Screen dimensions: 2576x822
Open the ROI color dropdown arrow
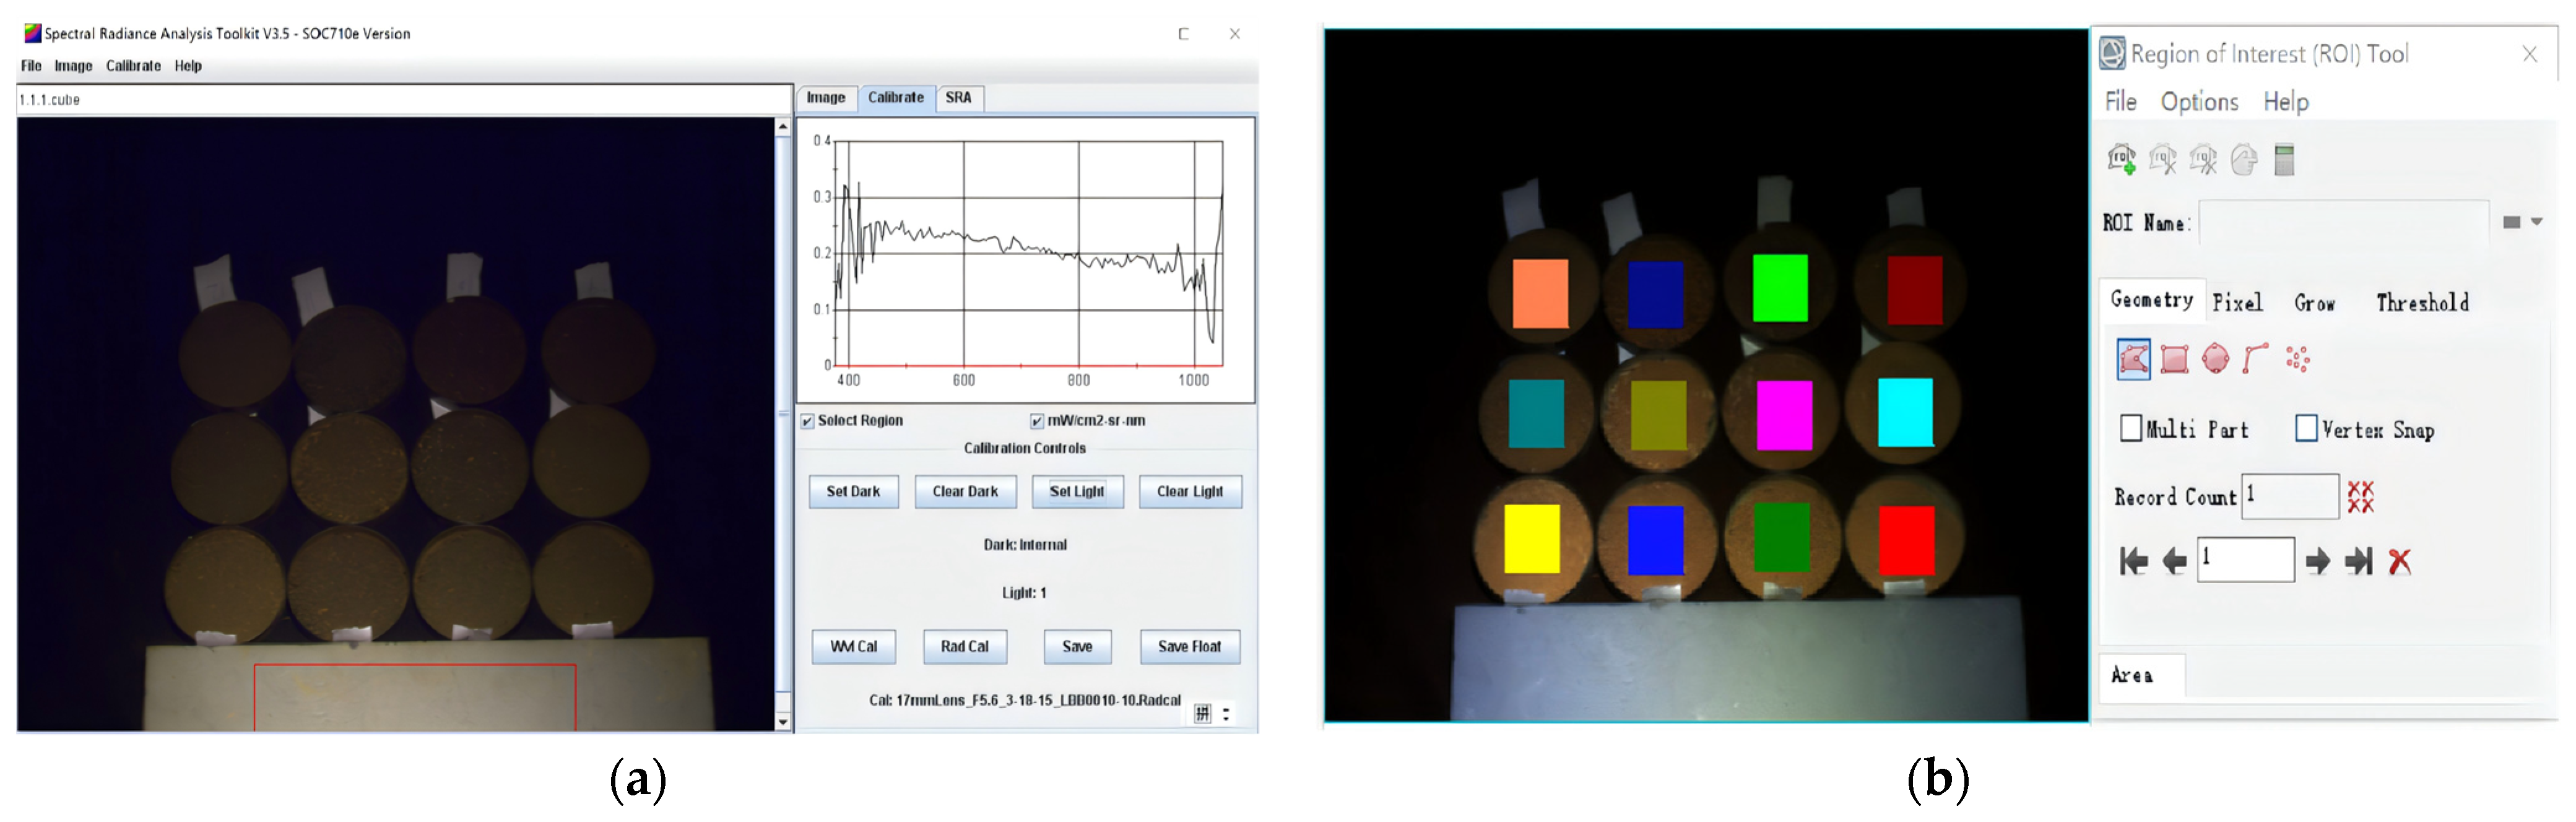(2537, 222)
